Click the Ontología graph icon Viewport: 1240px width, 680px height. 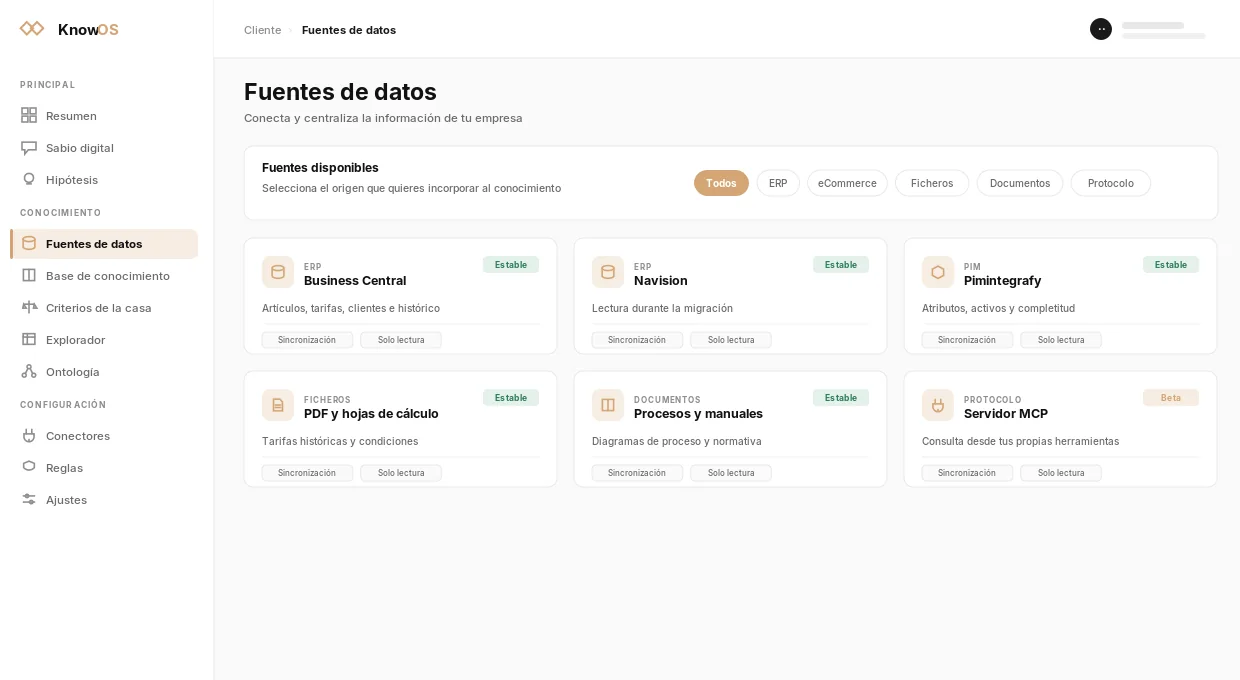coord(29,371)
